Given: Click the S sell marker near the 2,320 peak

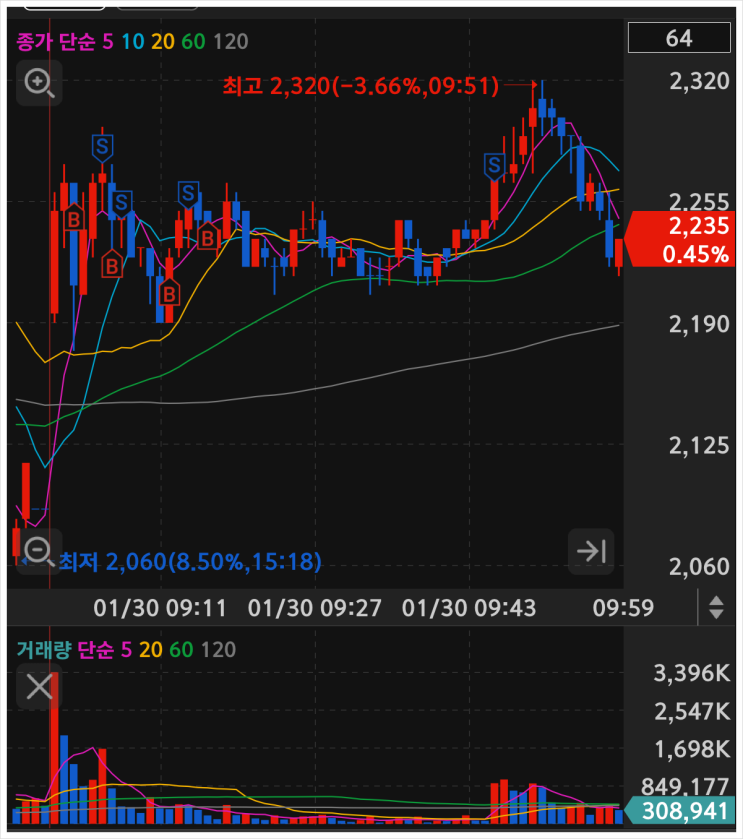Looking at the screenshot, I should [495, 166].
